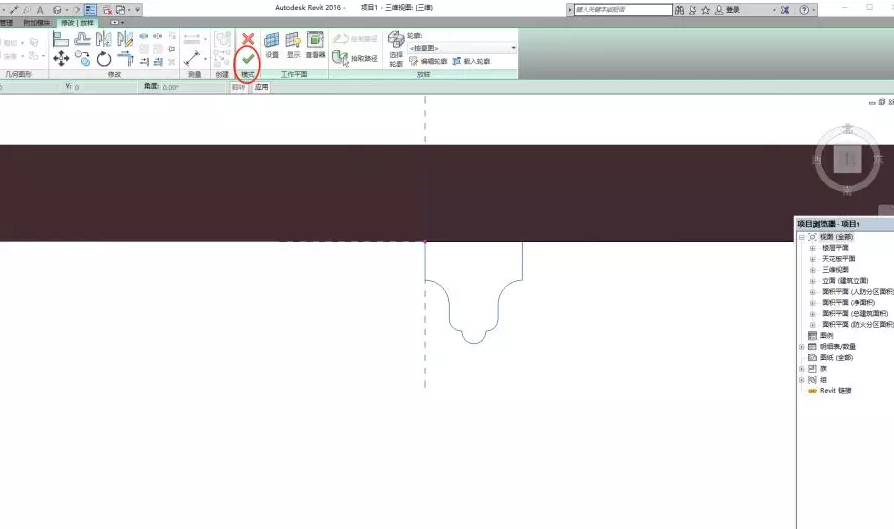
Task: Expand the 组 tree node
Action: coord(802,380)
